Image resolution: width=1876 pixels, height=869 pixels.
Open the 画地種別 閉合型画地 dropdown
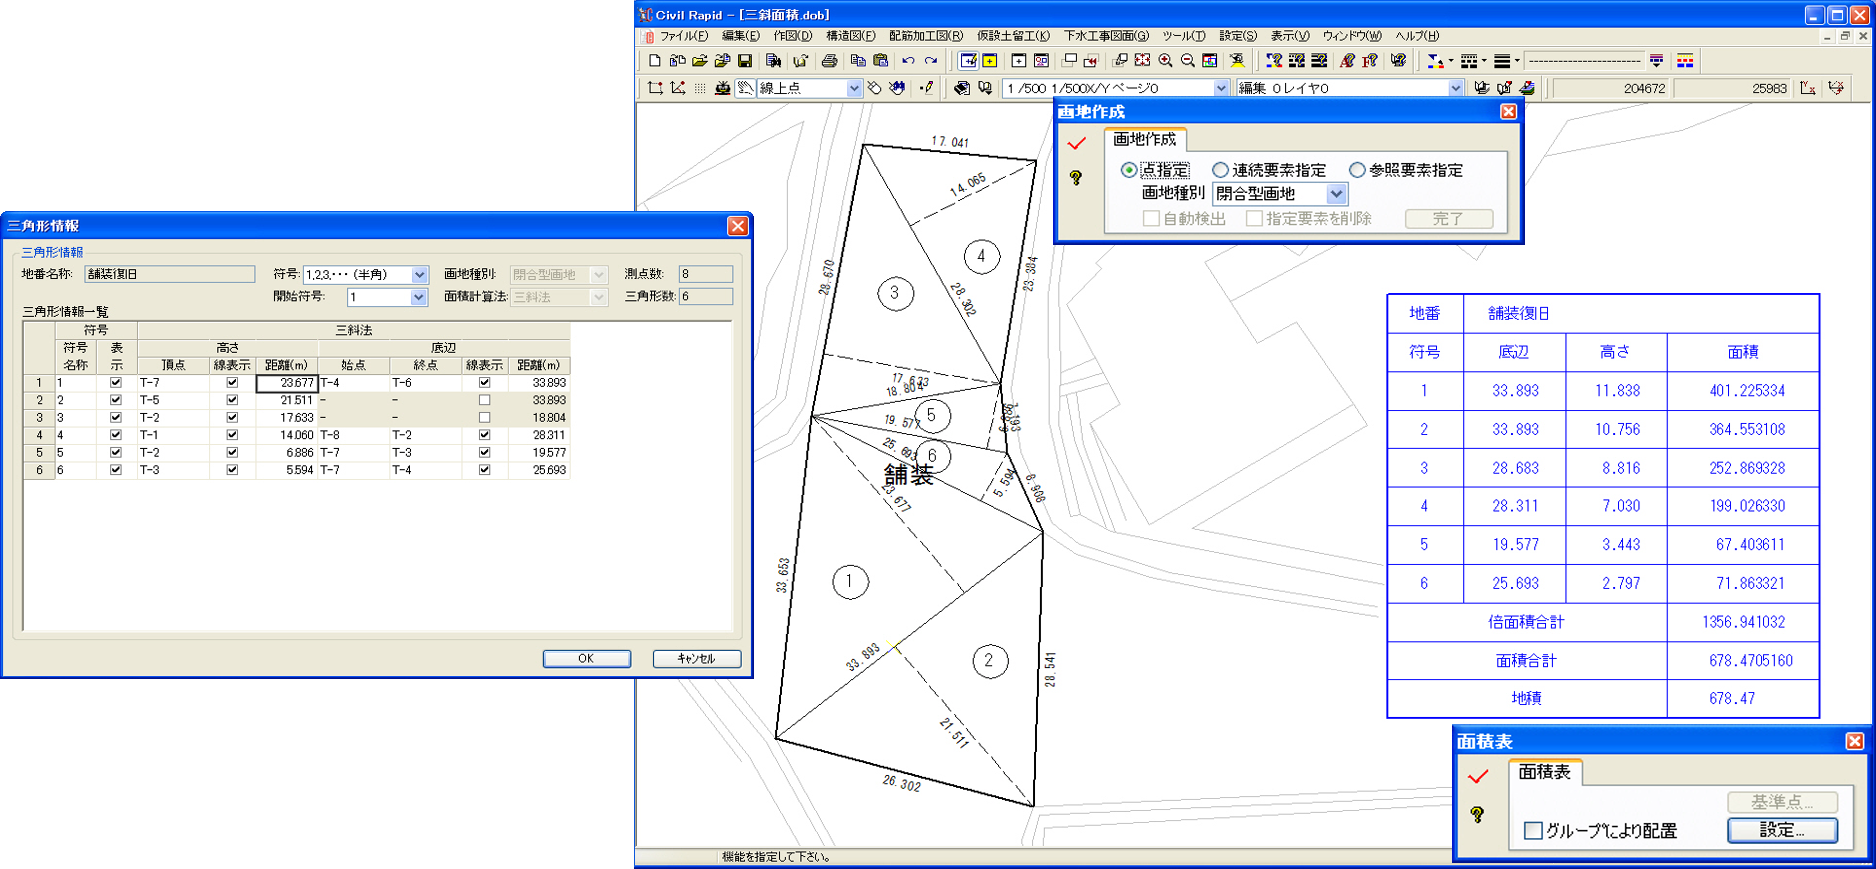tap(1336, 194)
